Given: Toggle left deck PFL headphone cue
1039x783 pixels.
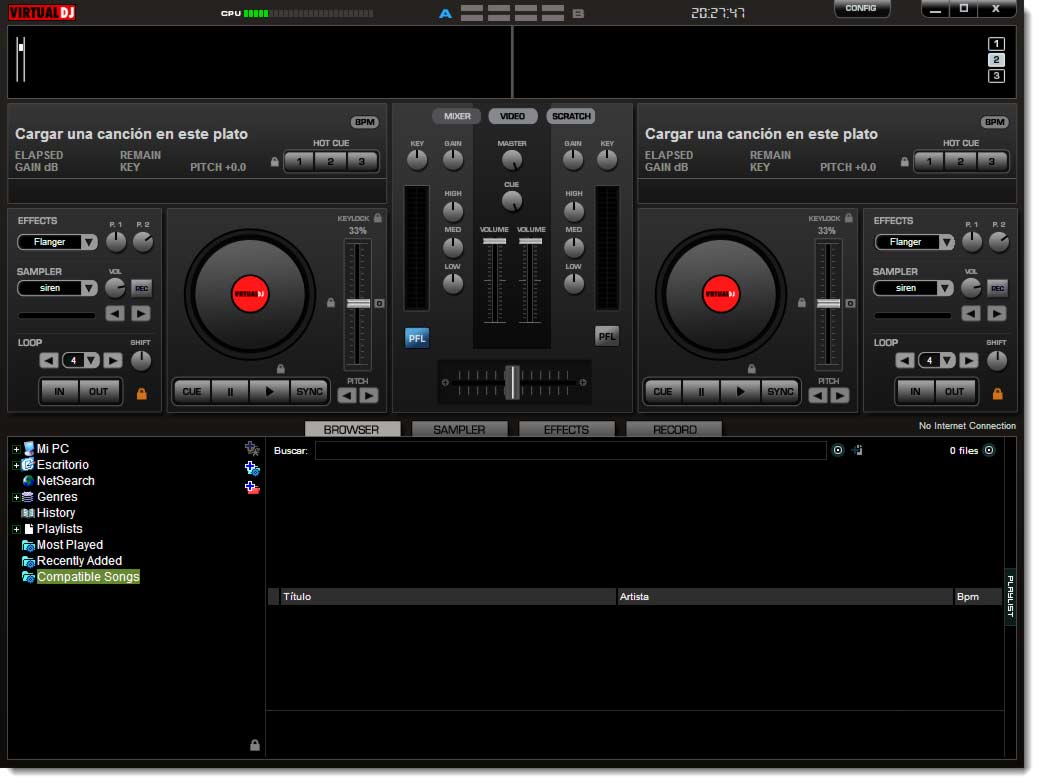Looking at the screenshot, I should pyautogui.click(x=417, y=339).
